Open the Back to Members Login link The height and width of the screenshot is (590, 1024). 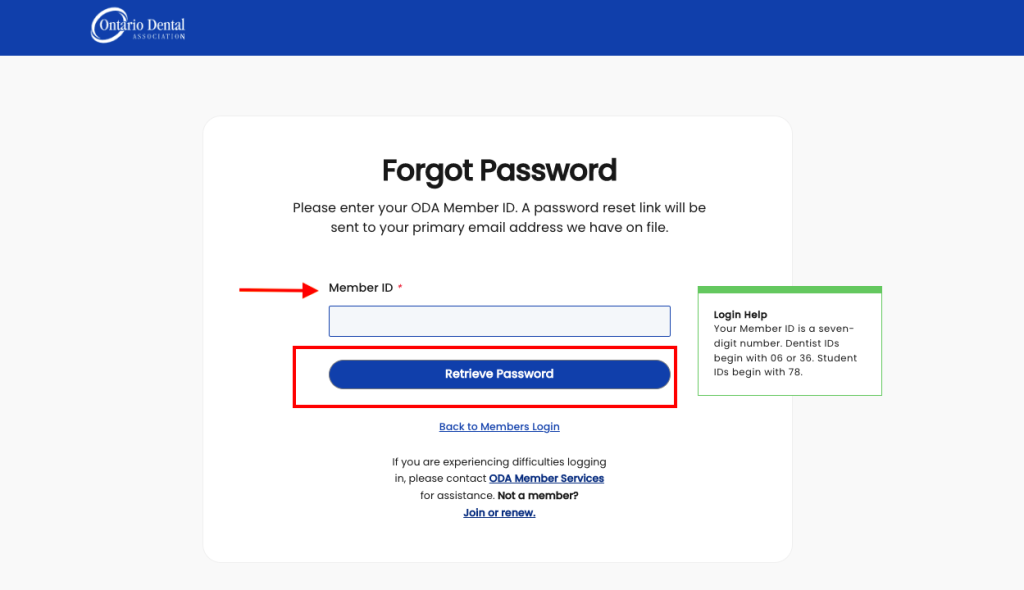pyautogui.click(x=499, y=427)
